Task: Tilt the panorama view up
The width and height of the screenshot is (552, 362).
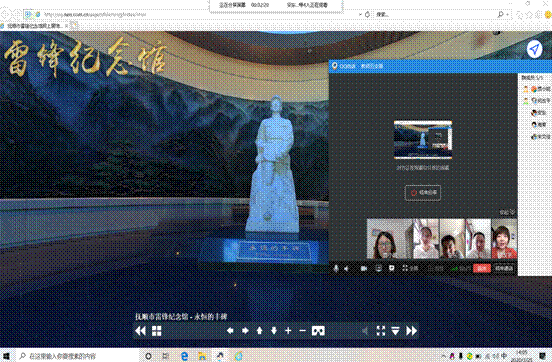Action: tap(259, 331)
